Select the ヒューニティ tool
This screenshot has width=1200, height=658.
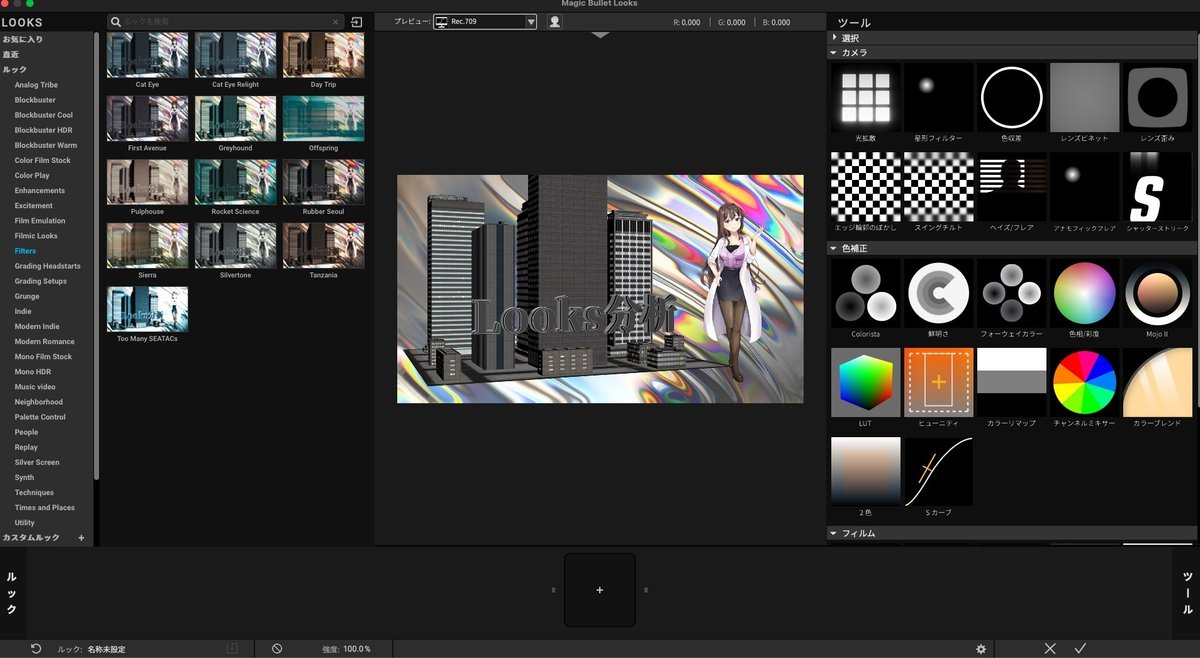pyautogui.click(x=939, y=382)
